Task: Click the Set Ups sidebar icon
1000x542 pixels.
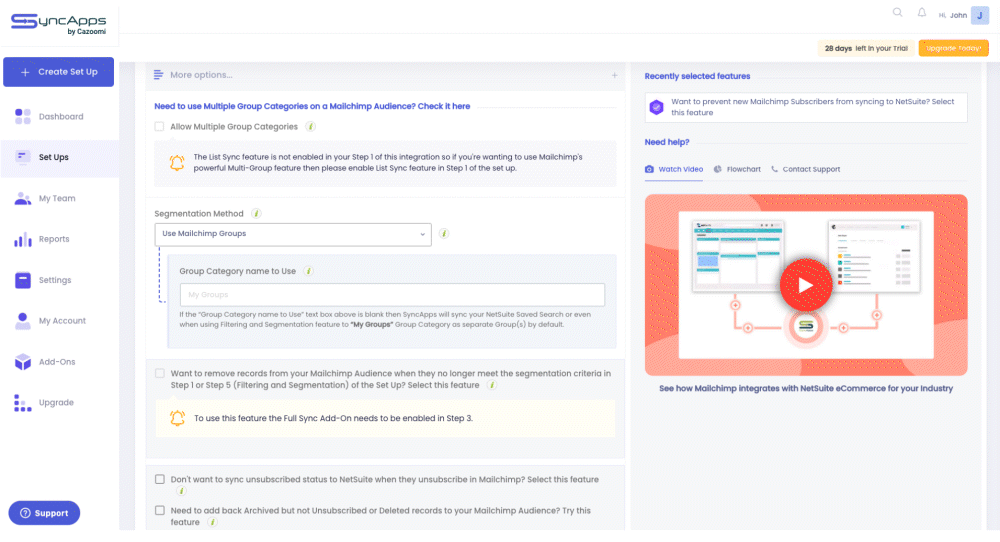Action: [x=23, y=157]
